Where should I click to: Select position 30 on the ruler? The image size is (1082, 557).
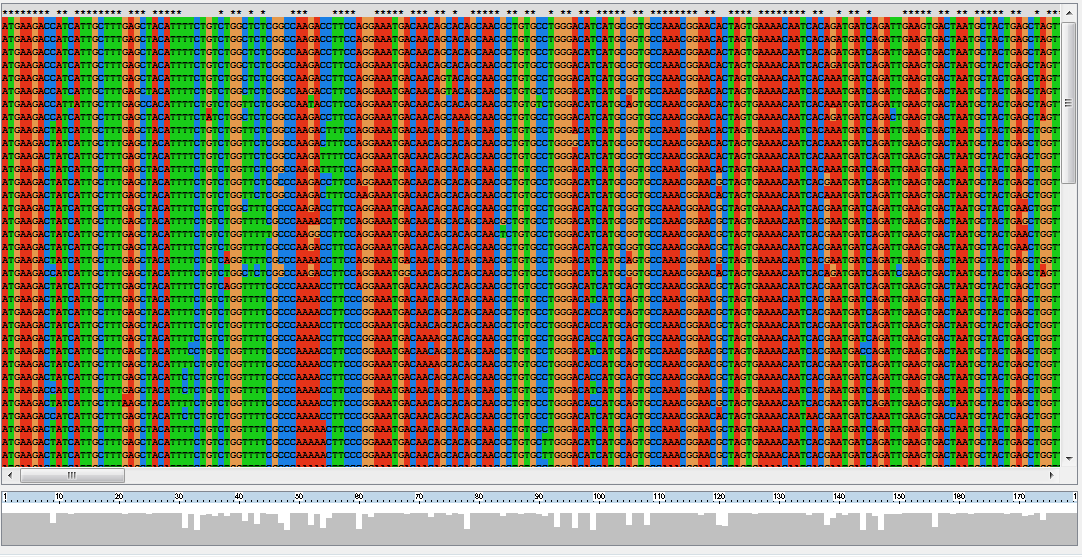[x=179, y=497]
